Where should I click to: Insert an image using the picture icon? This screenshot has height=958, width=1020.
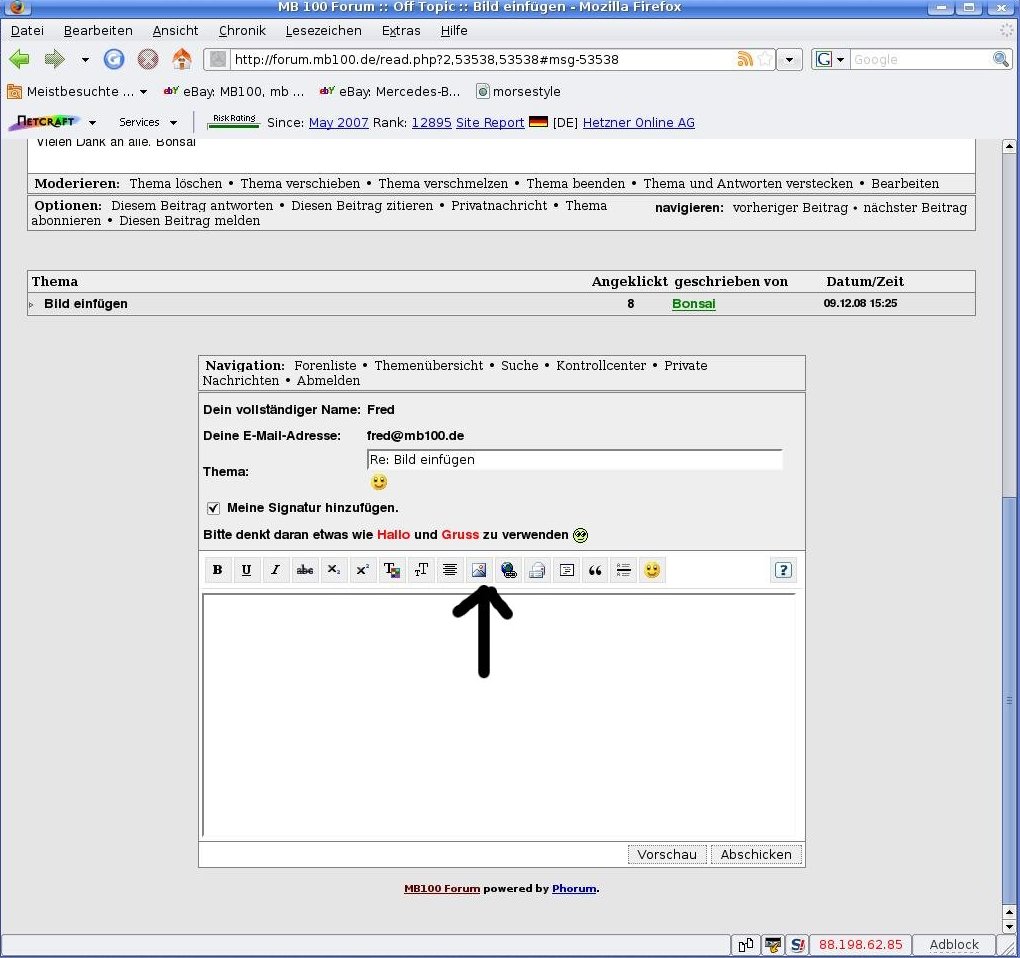tap(479, 570)
